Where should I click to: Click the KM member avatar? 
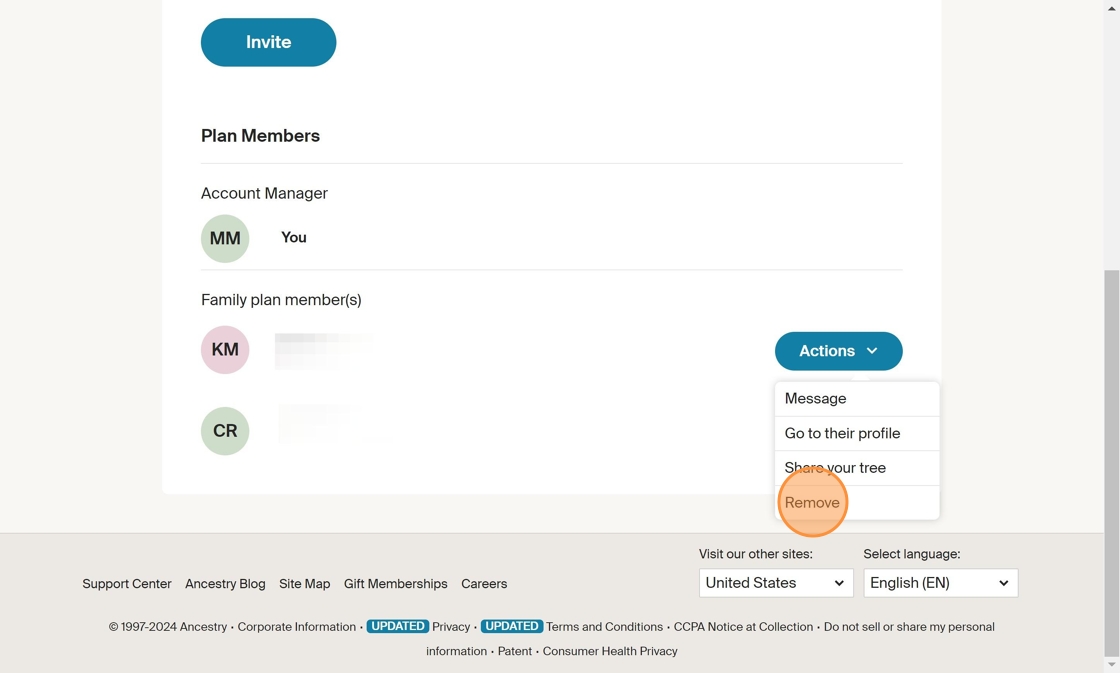(225, 350)
